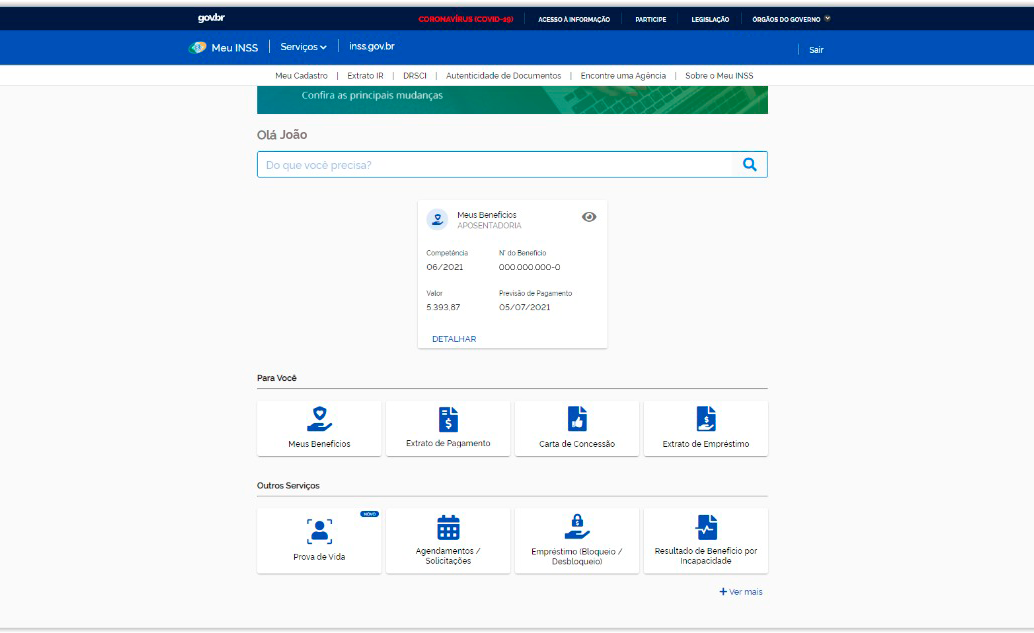
Task: Click the DETALHAR link on benefit card
Action: click(454, 339)
